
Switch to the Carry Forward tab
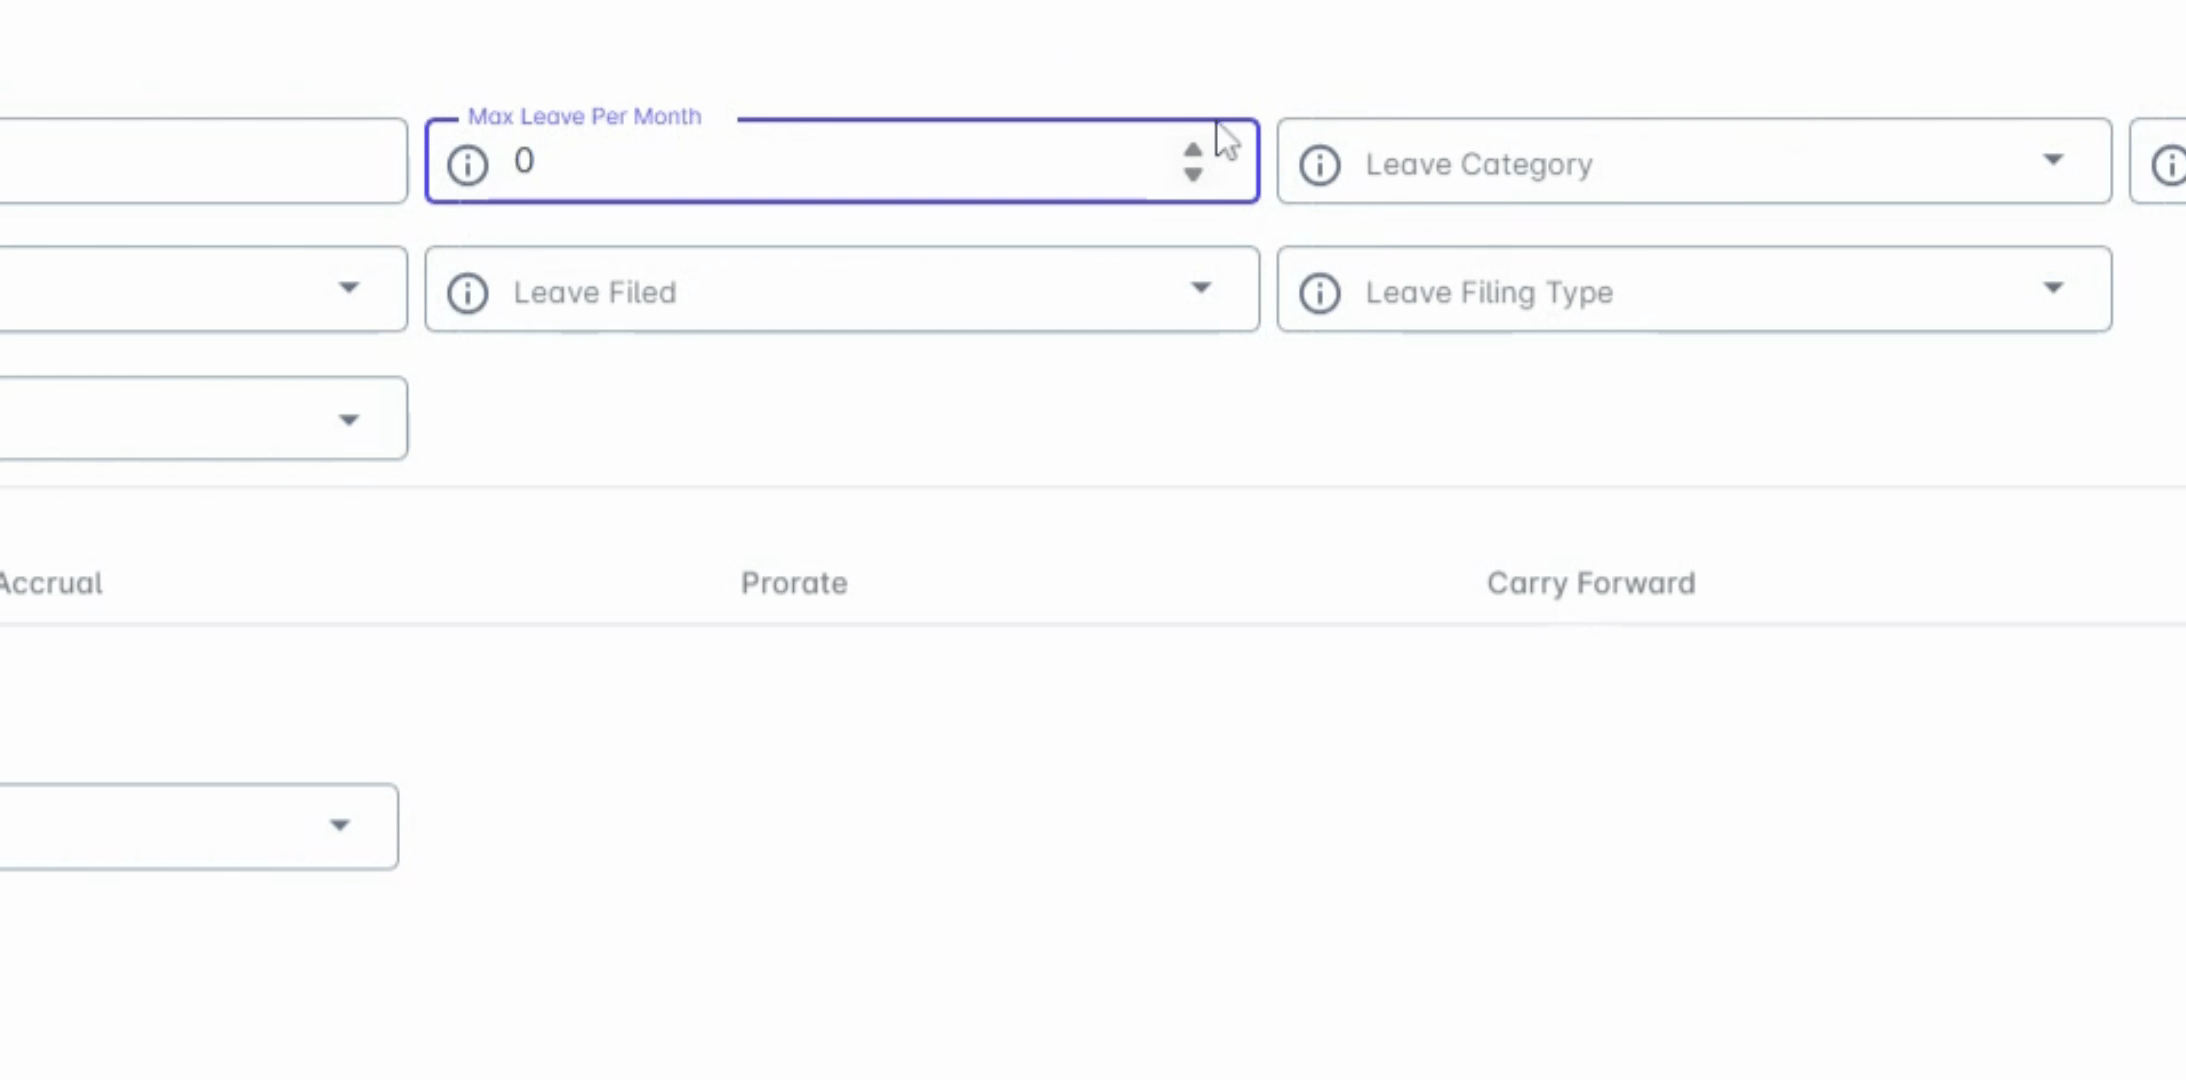tap(1590, 583)
